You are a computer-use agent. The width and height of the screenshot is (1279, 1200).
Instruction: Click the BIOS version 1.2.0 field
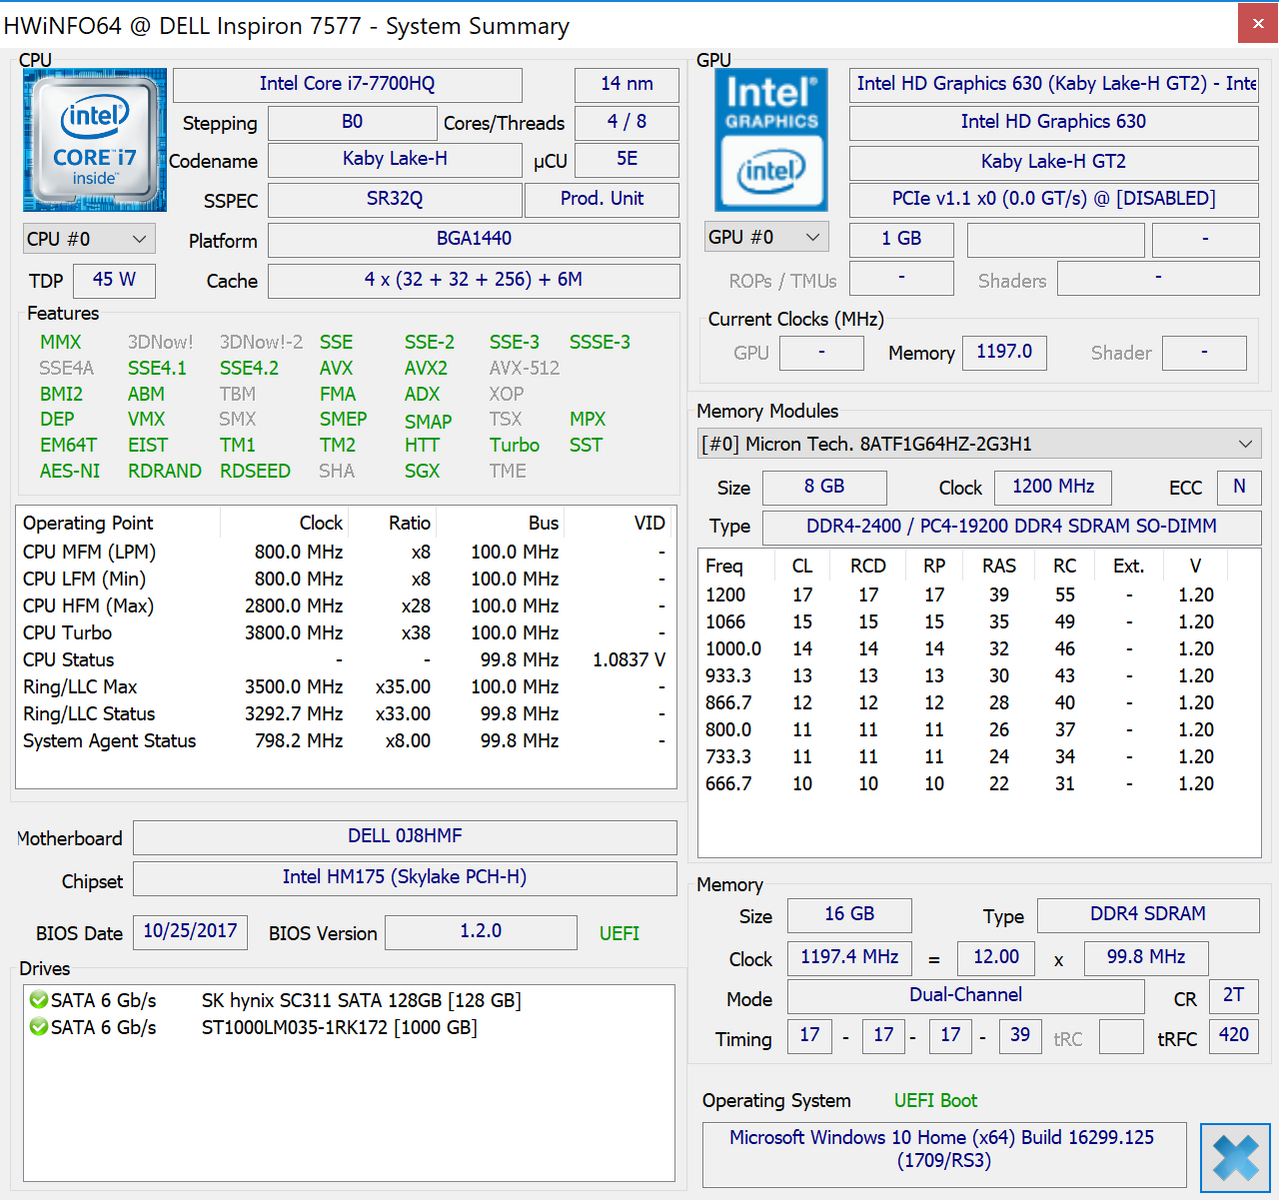(481, 932)
